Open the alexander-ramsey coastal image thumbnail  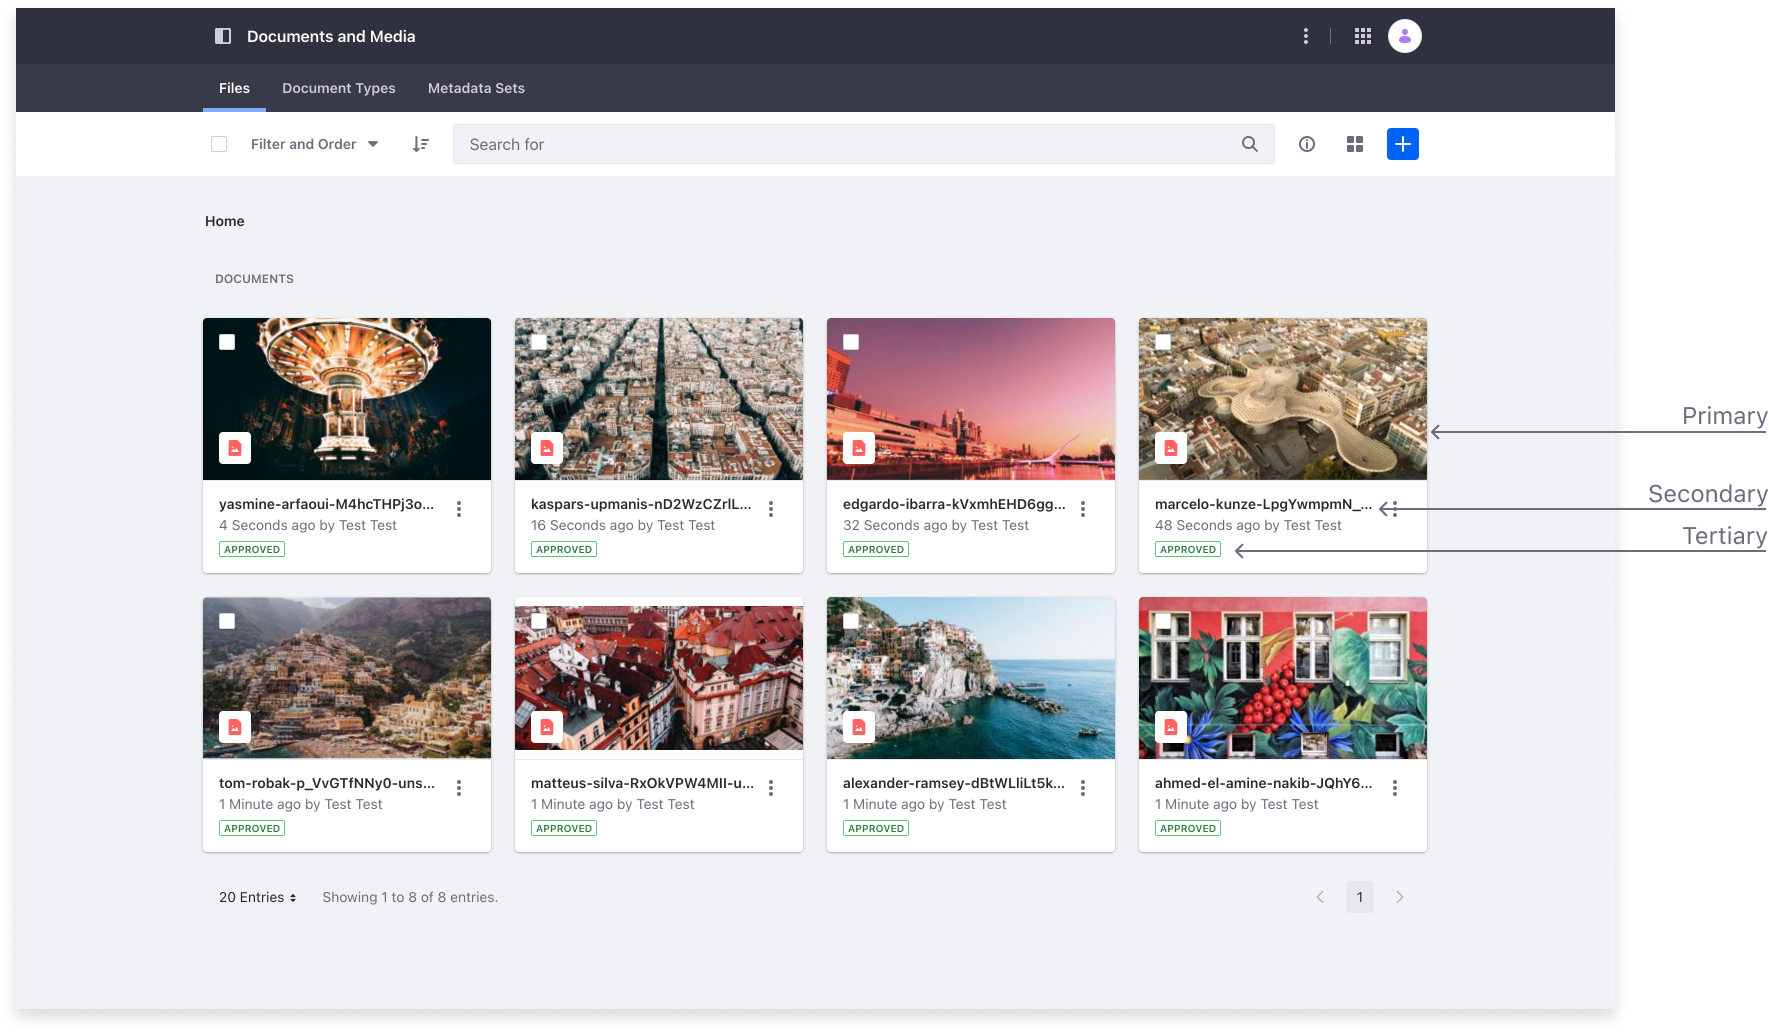tap(970, 678)
